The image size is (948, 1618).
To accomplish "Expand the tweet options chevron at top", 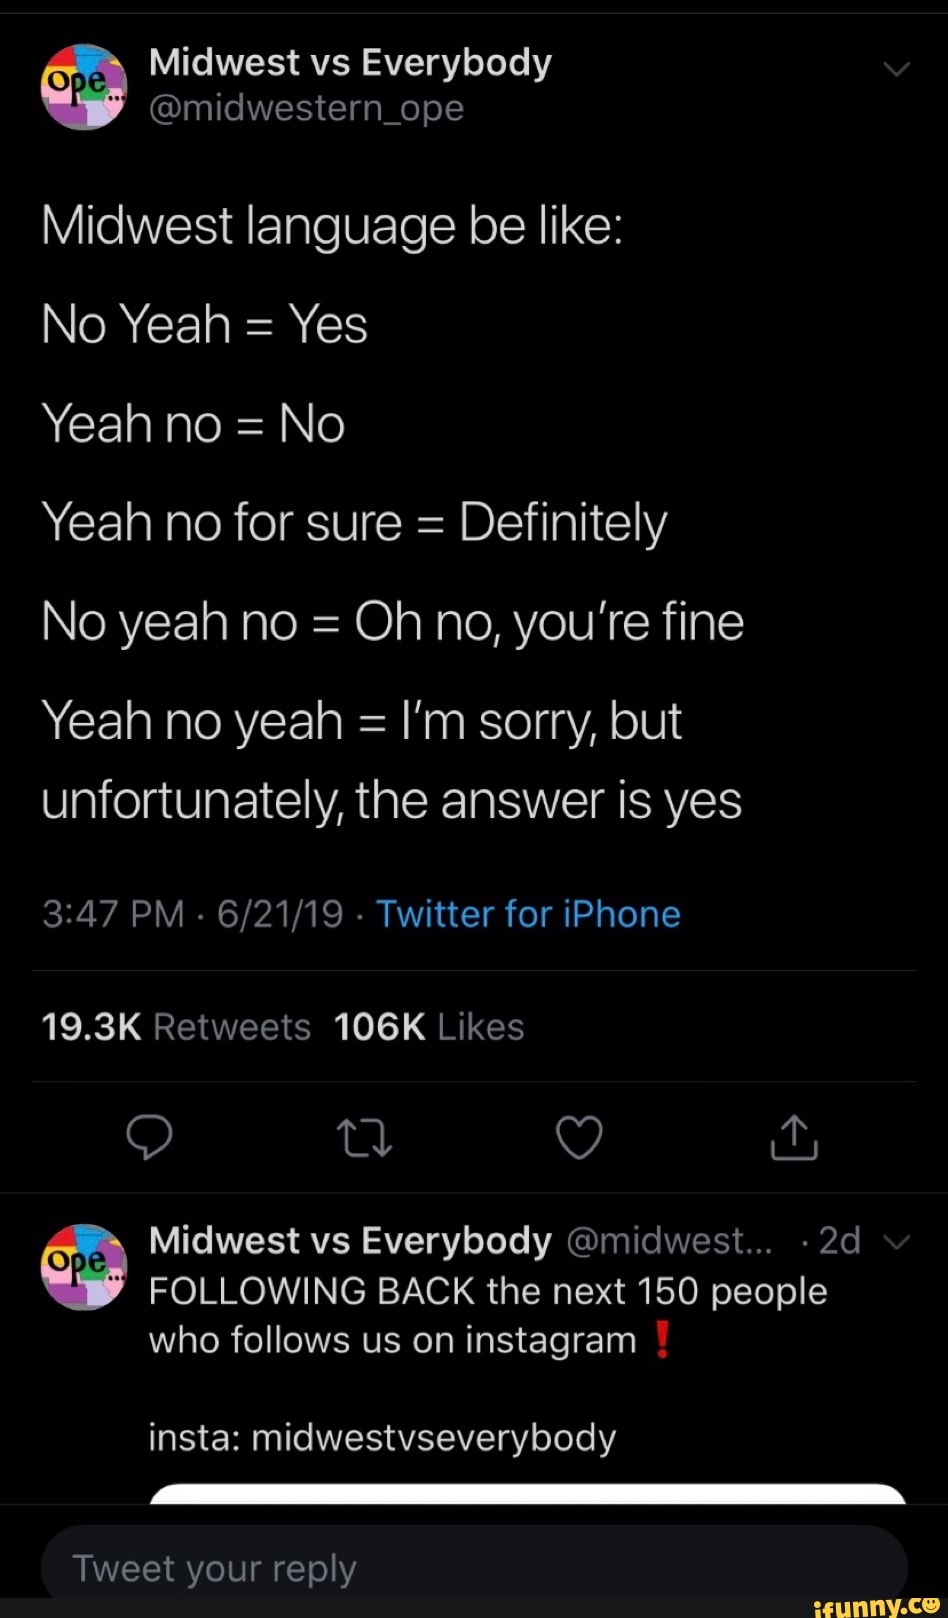I will [x=897, y=68].
